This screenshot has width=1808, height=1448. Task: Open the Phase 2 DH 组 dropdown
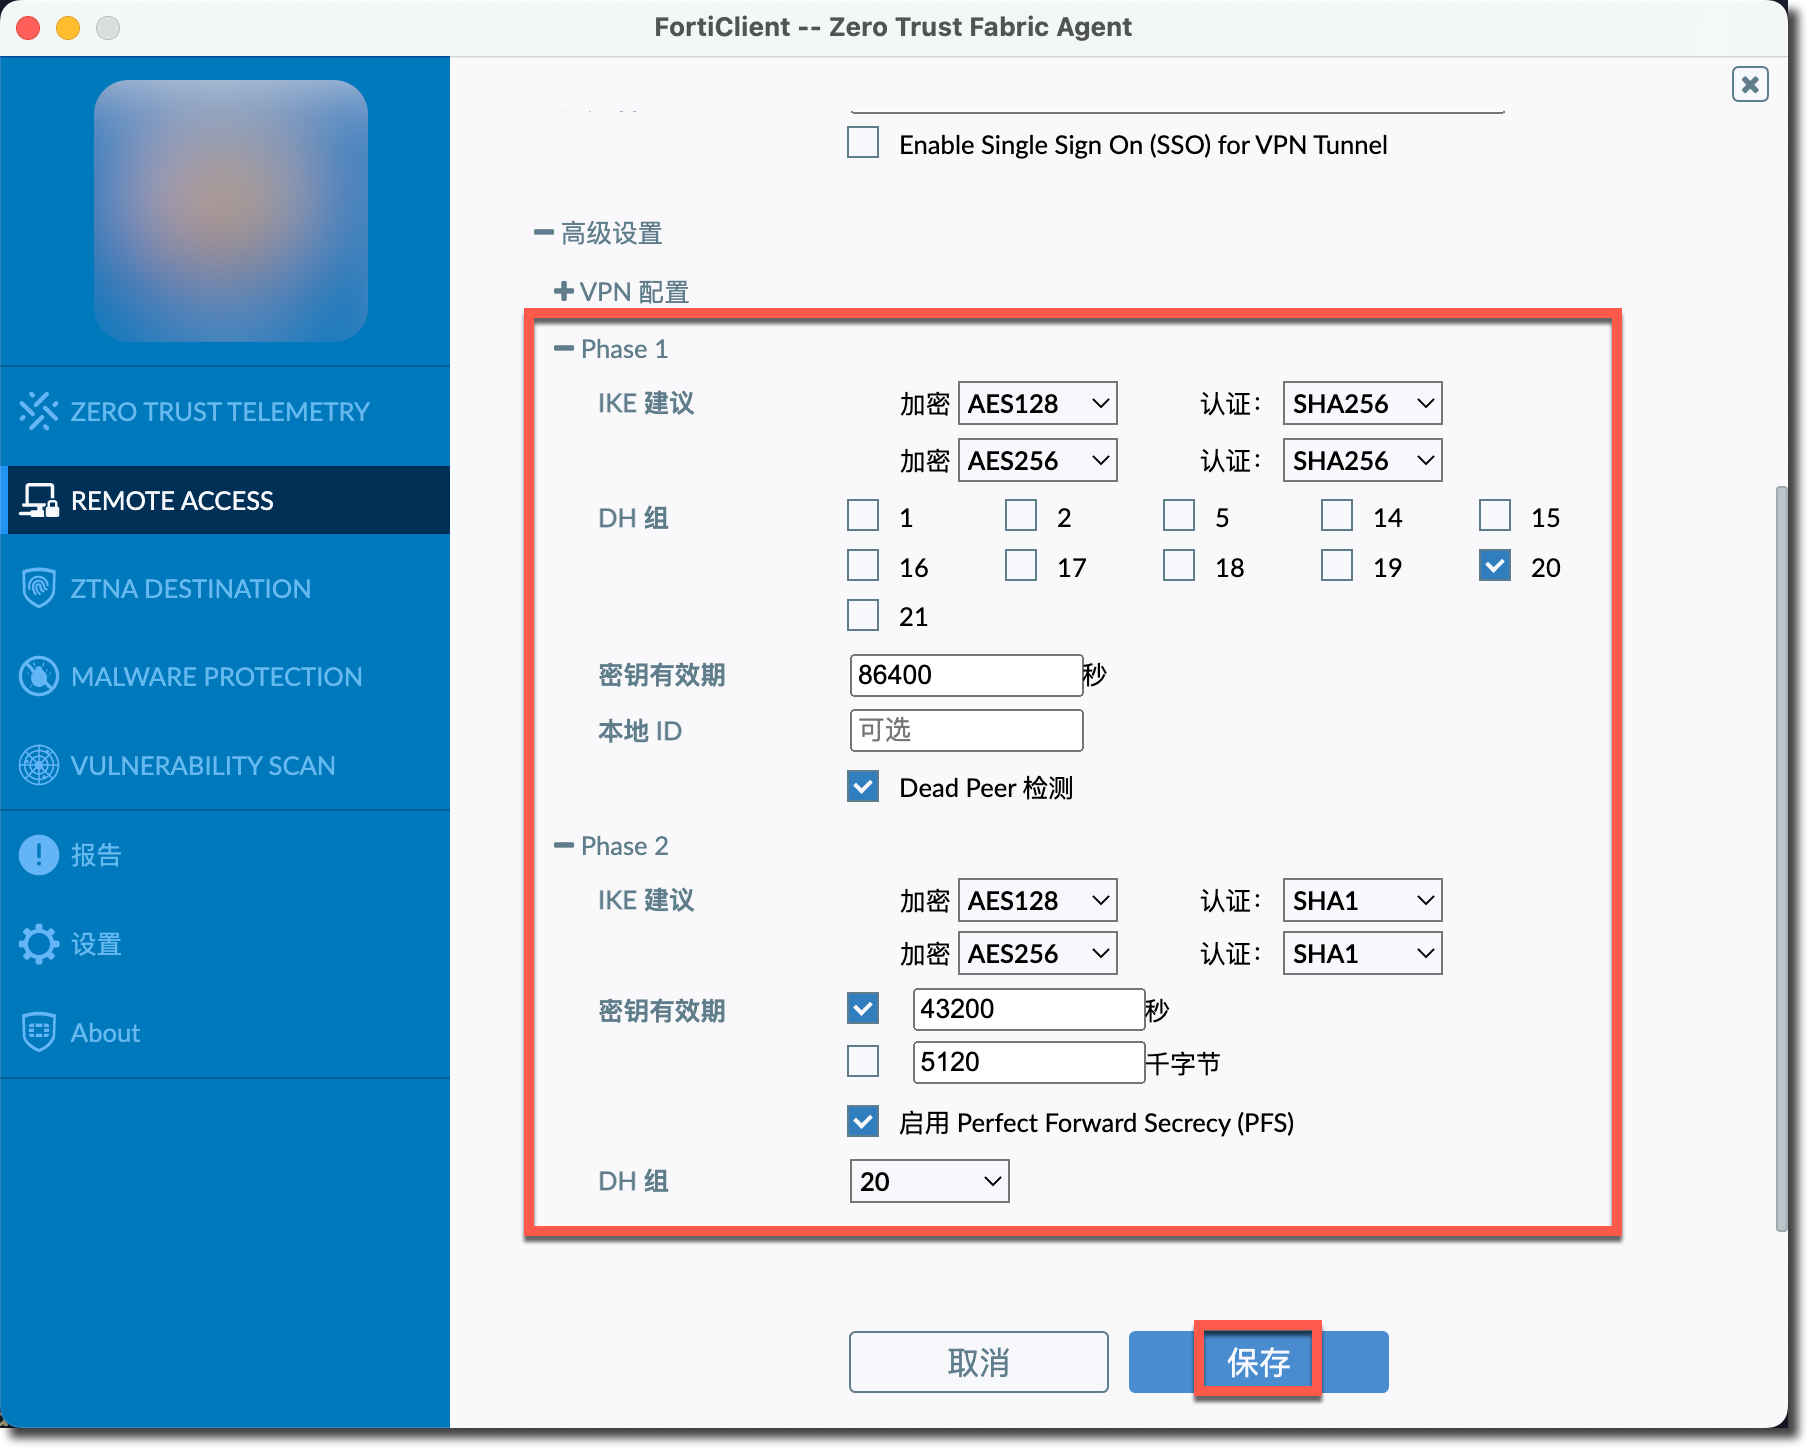[929, 1181]
